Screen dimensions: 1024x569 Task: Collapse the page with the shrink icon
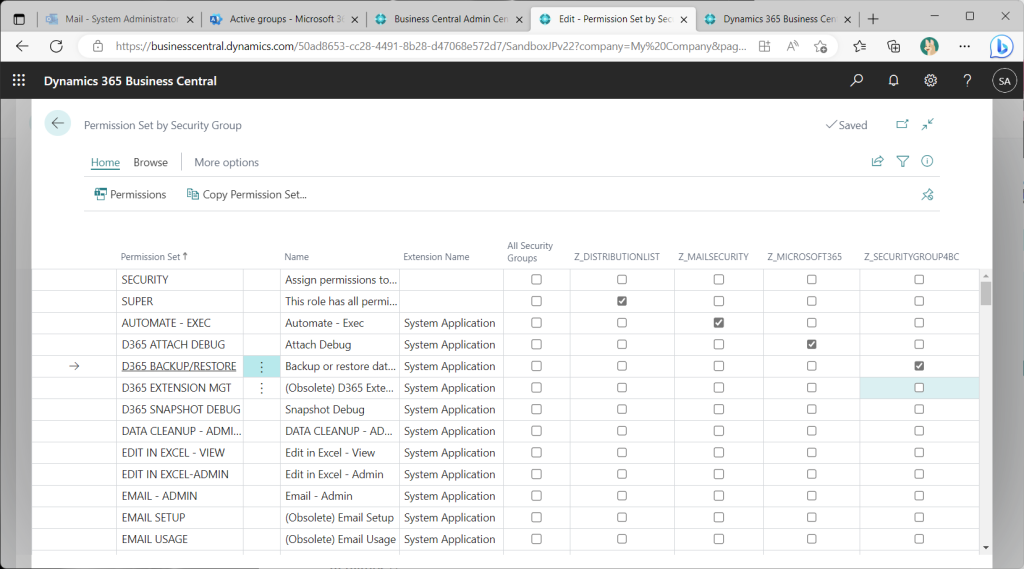pyautogui.click(x=927, y=124)
